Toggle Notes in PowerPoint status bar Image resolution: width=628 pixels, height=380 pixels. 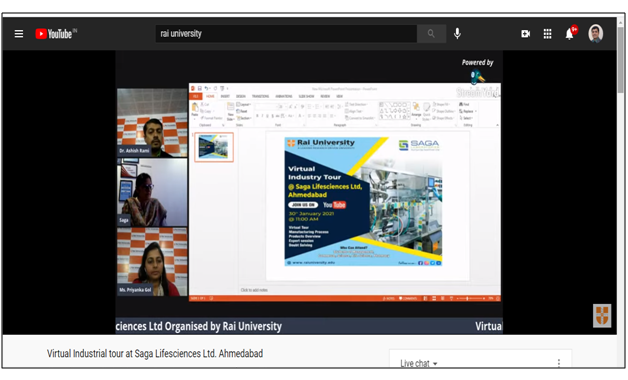pyautogui.click(x=389, y=298)
